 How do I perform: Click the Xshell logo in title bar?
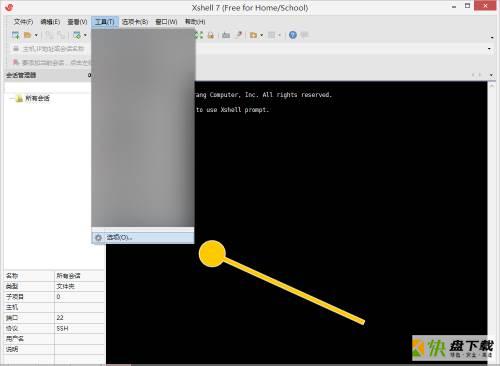point(9,7)
